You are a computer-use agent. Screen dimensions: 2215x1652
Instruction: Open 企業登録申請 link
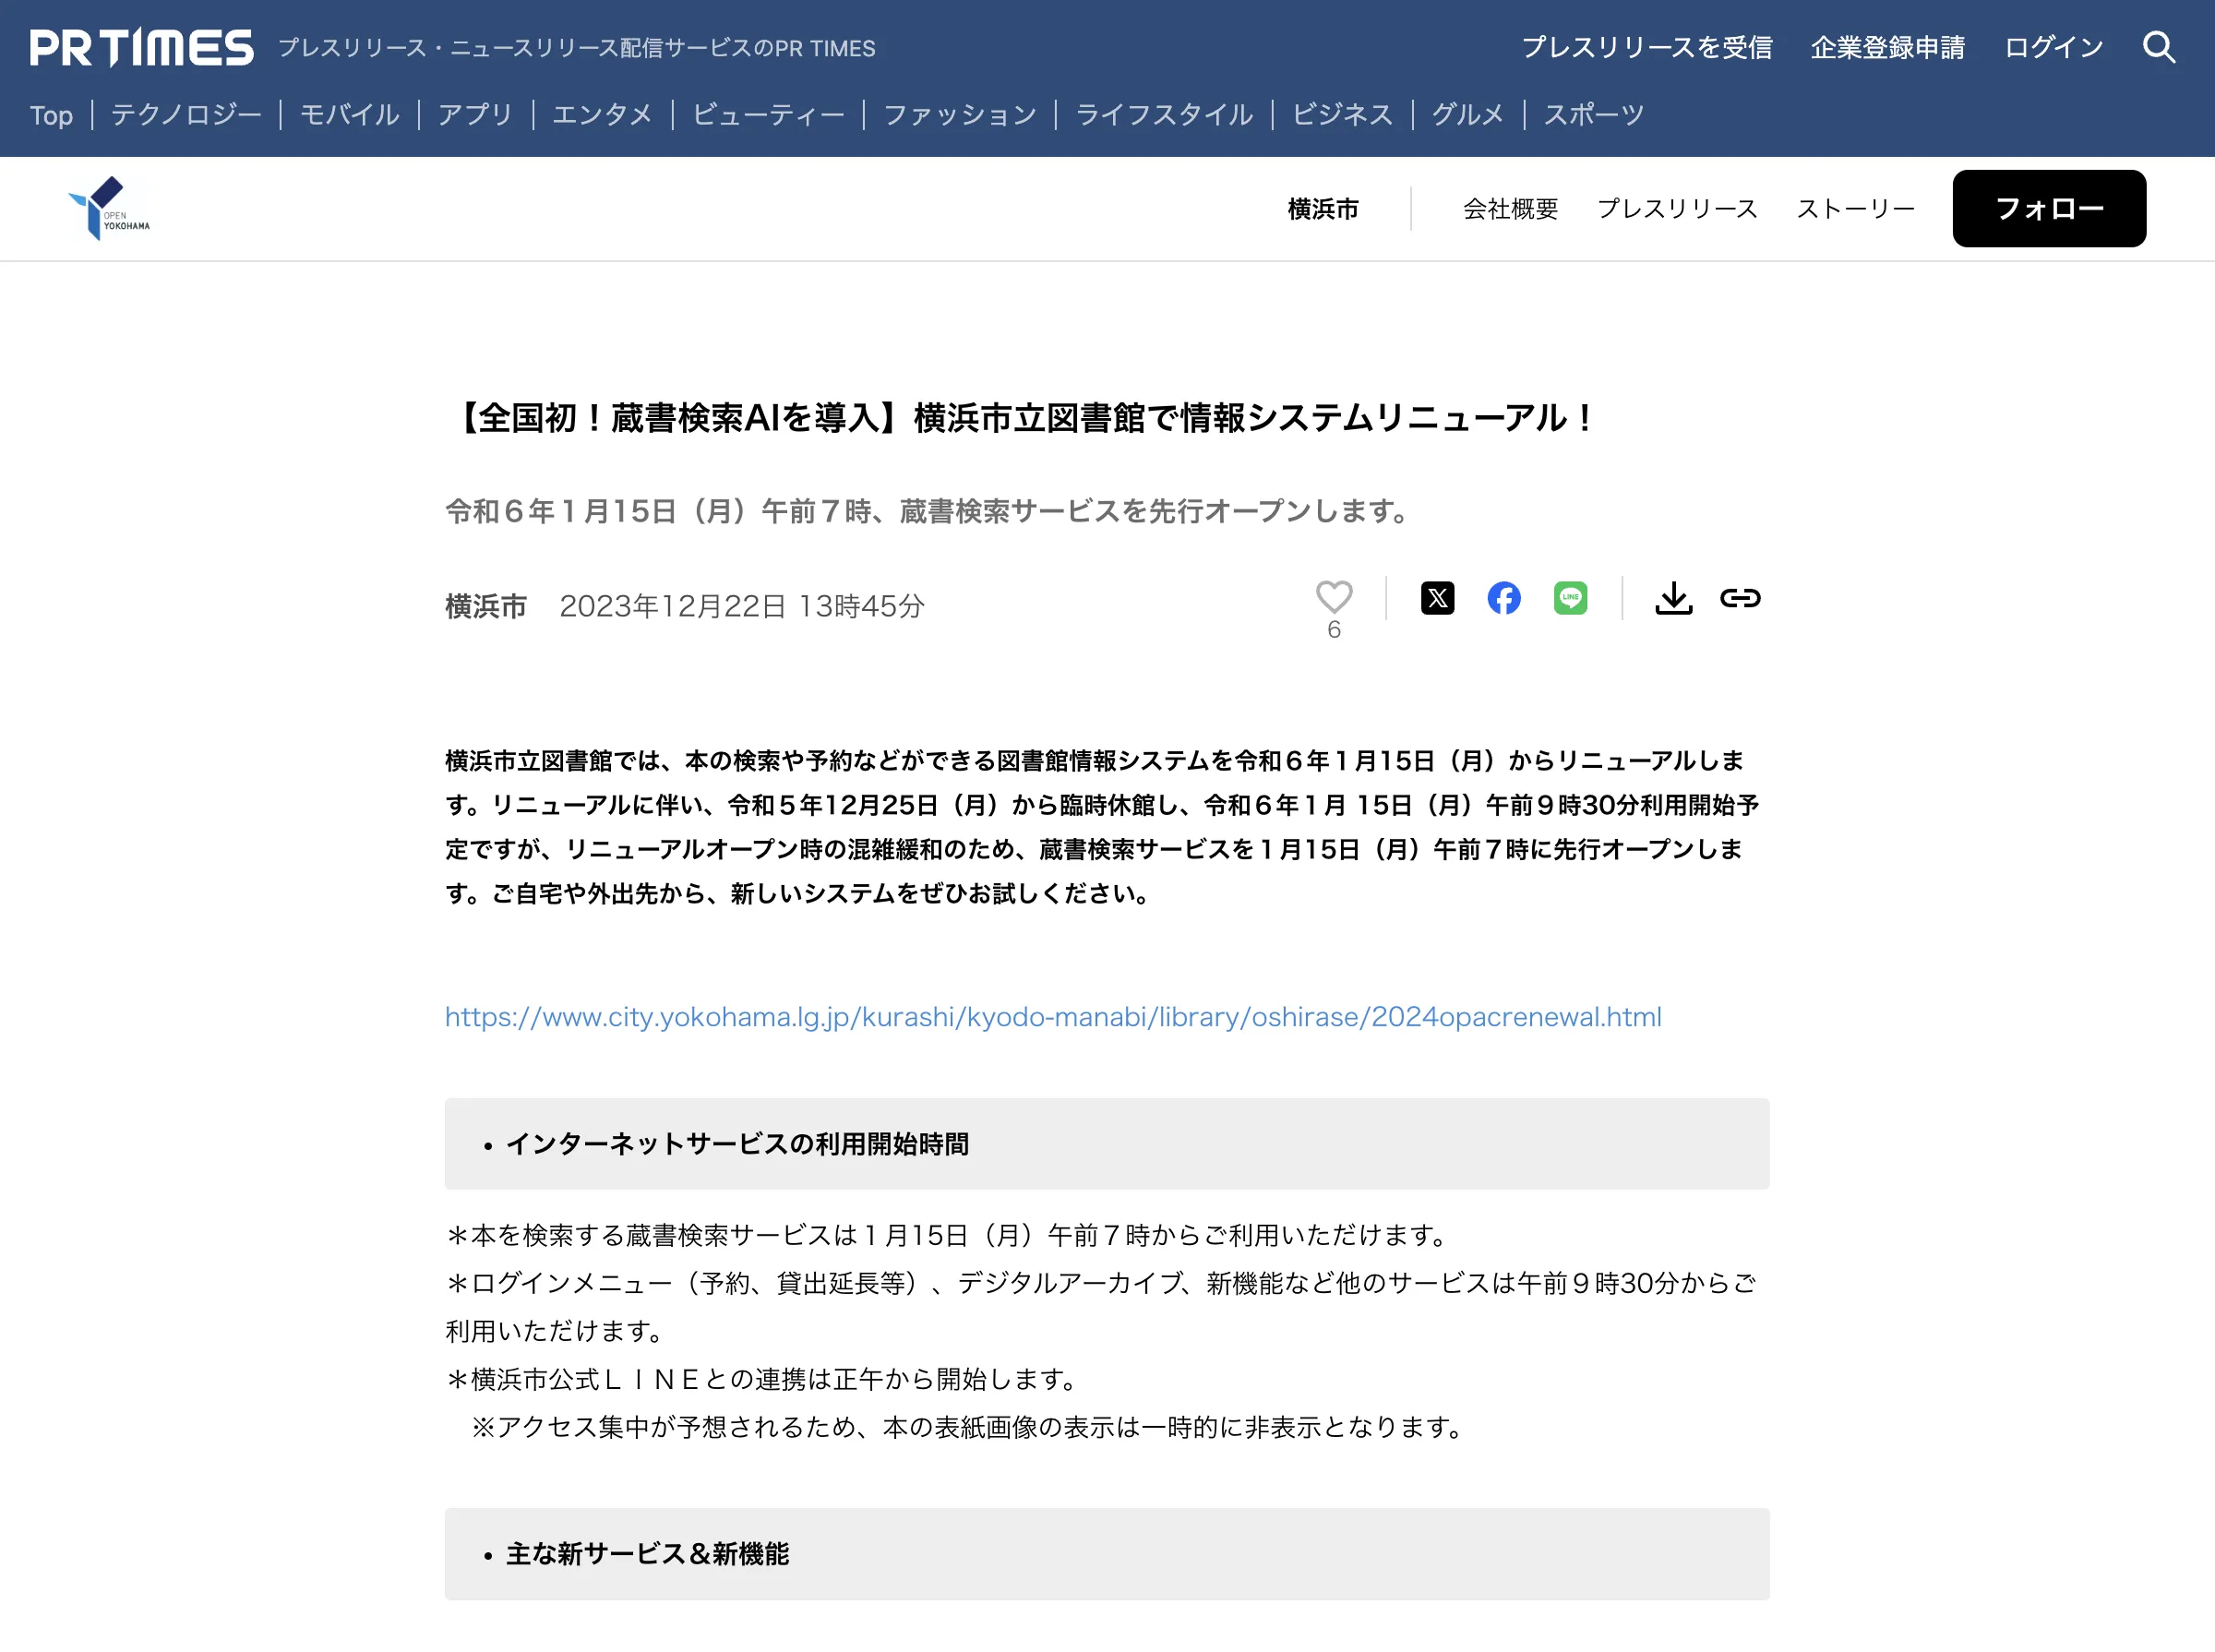click(1887, 47)
